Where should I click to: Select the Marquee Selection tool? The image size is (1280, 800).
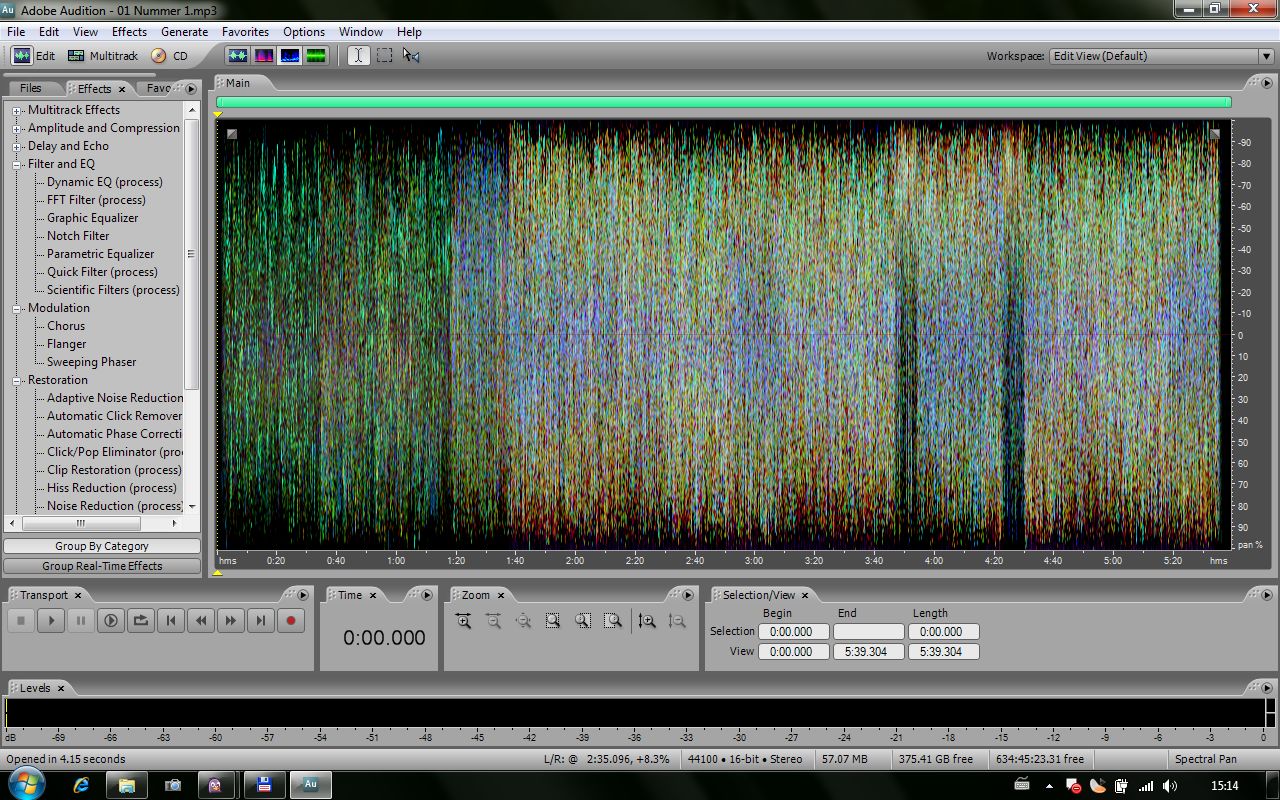point(384,56)
